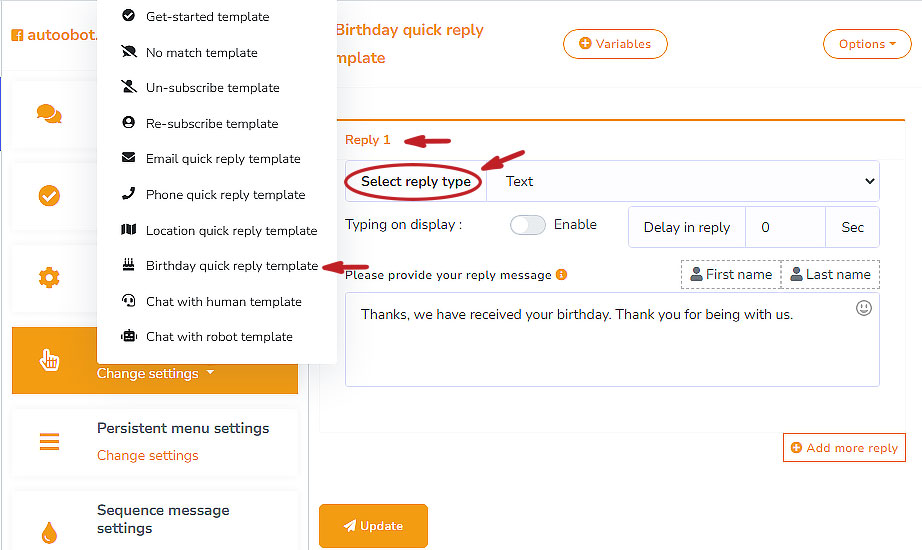Insert the First name variable
The image size is (922, 550).
[731, 275]
